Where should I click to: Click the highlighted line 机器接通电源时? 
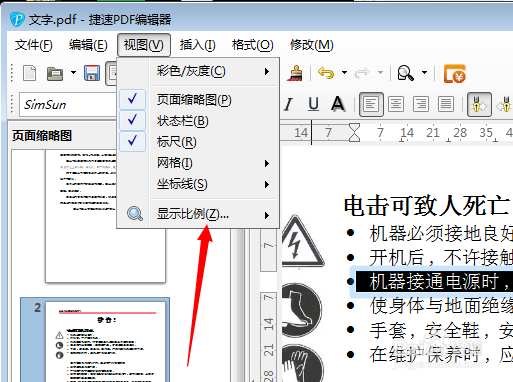click(x=434, y=282)
